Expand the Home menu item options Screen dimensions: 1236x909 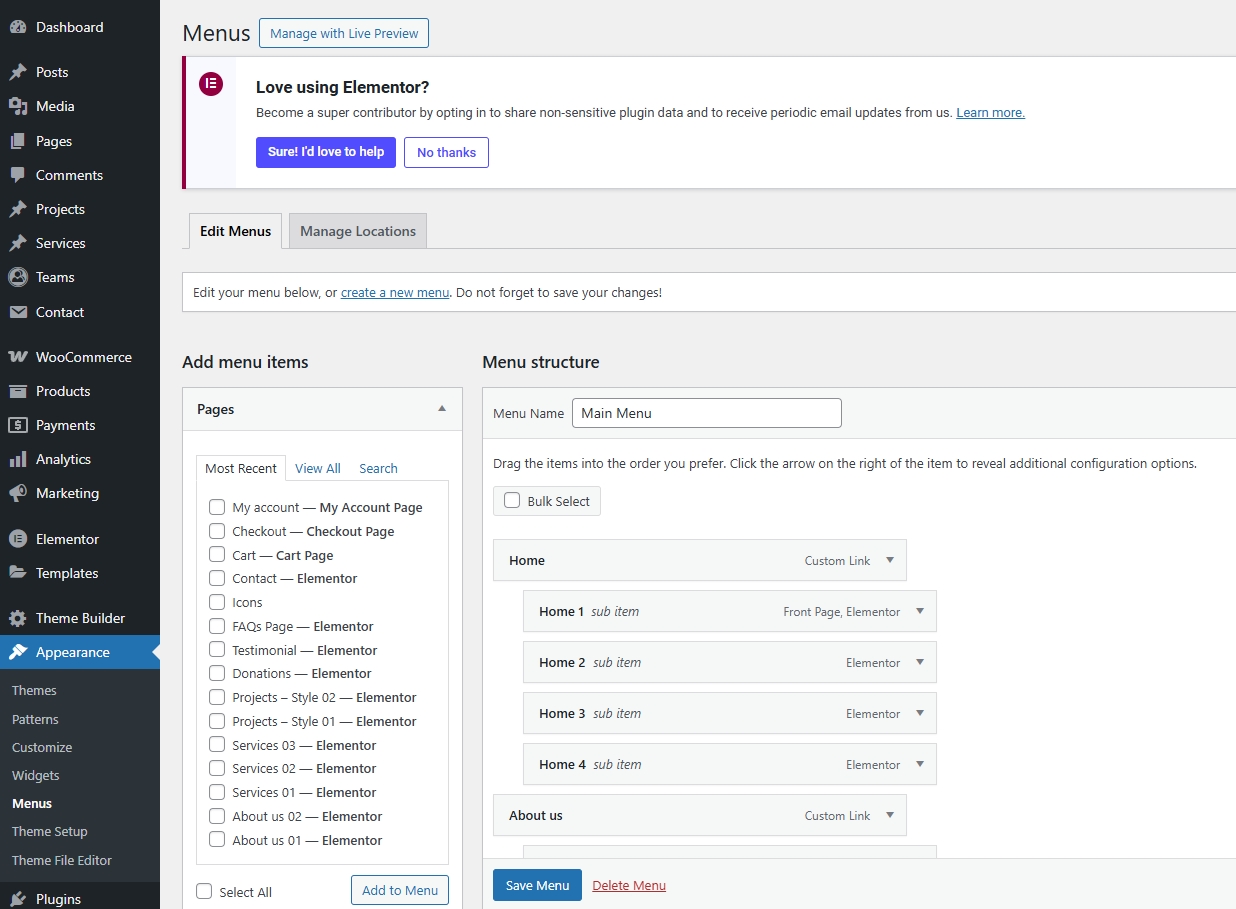(890, 561)
